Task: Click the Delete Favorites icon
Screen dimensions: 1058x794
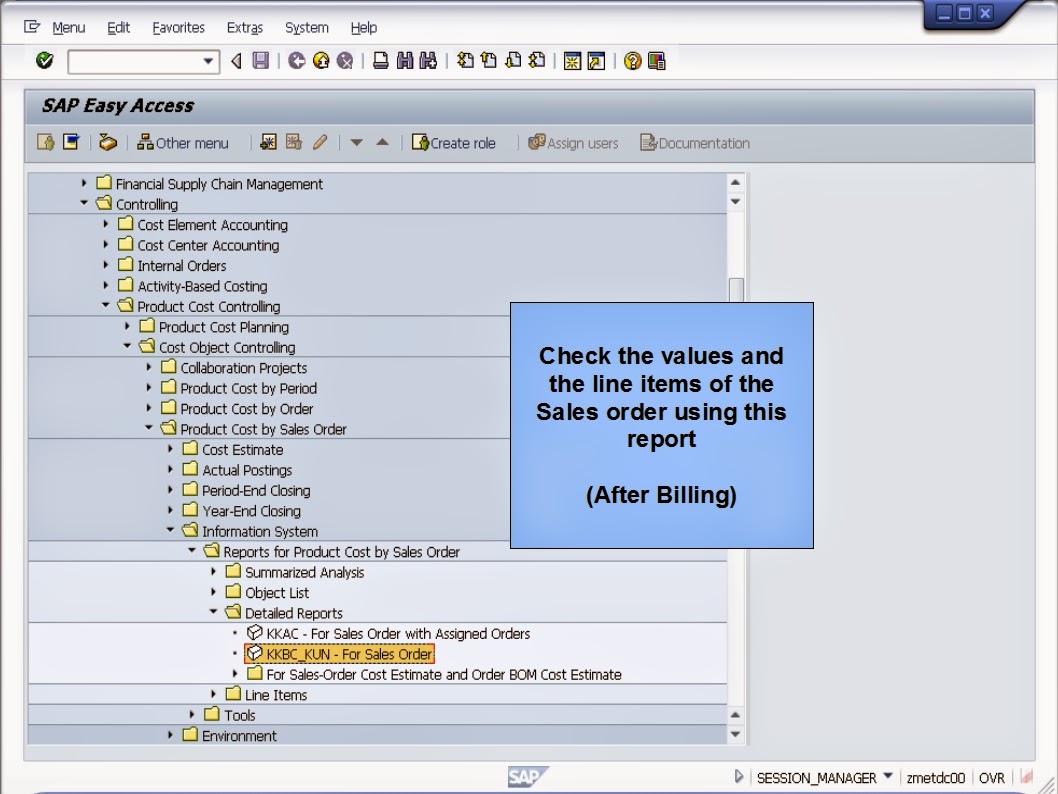Action: point(294,142)
